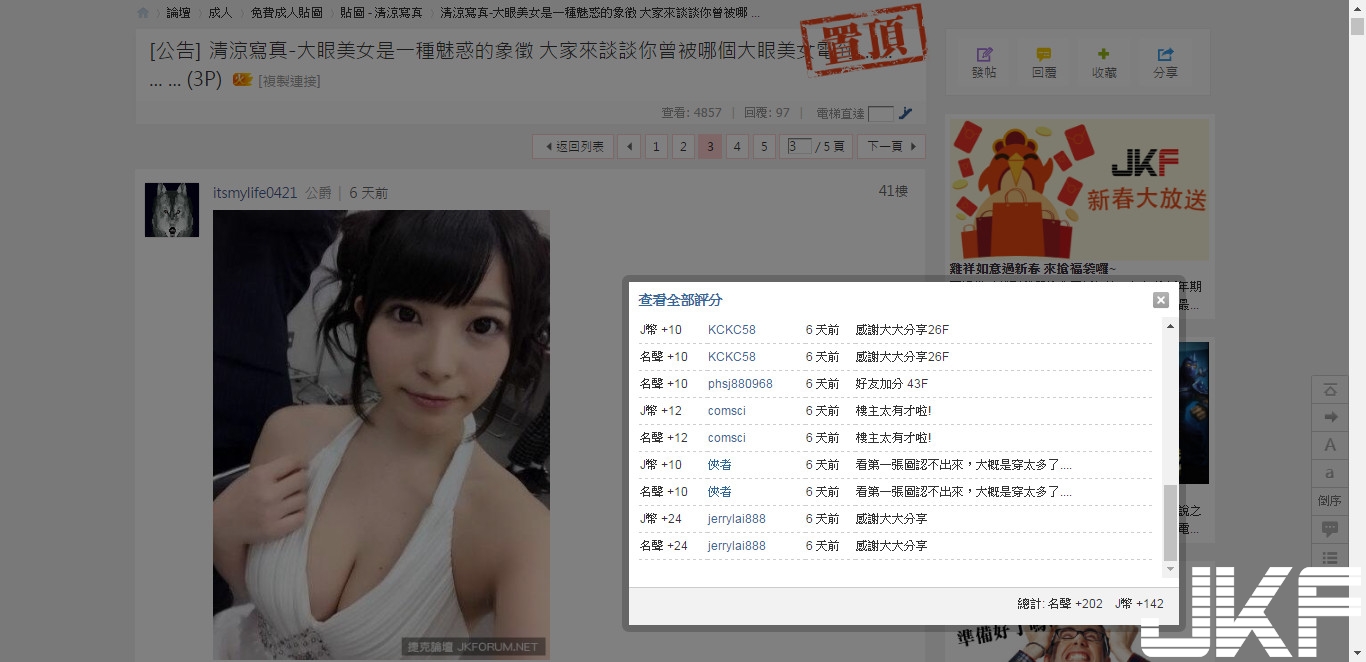
Task: Close the 查看全部評分 dialog
Action: (x=1160, y=300)
